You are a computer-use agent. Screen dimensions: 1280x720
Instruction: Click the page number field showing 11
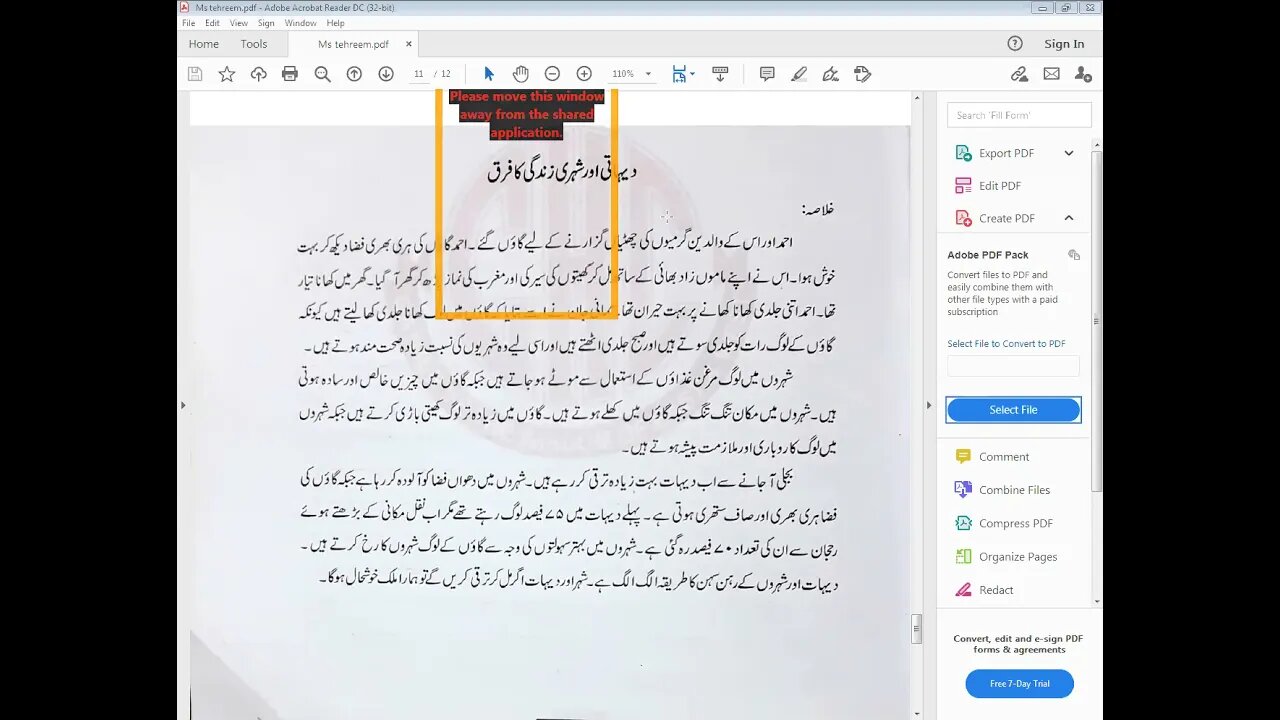point(419,74)
